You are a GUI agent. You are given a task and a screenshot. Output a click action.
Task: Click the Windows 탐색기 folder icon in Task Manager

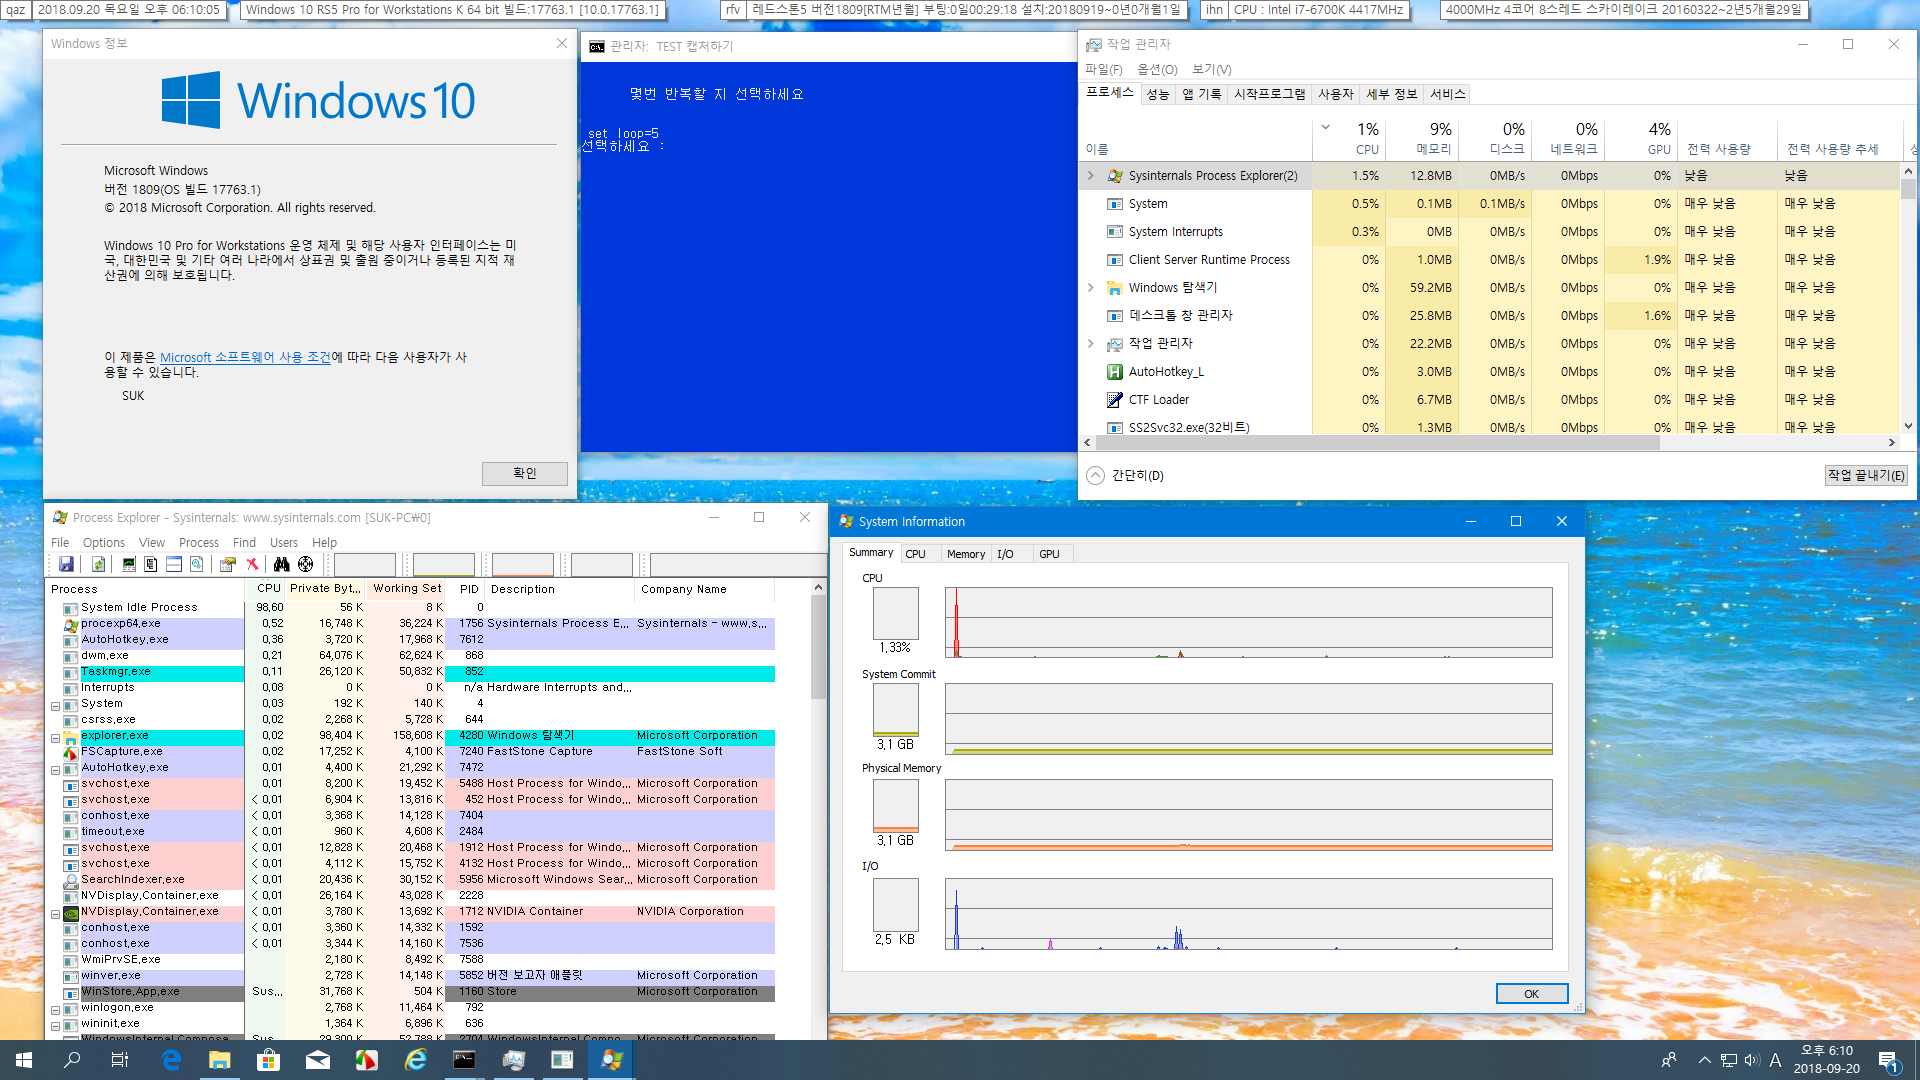[1115, 288]
